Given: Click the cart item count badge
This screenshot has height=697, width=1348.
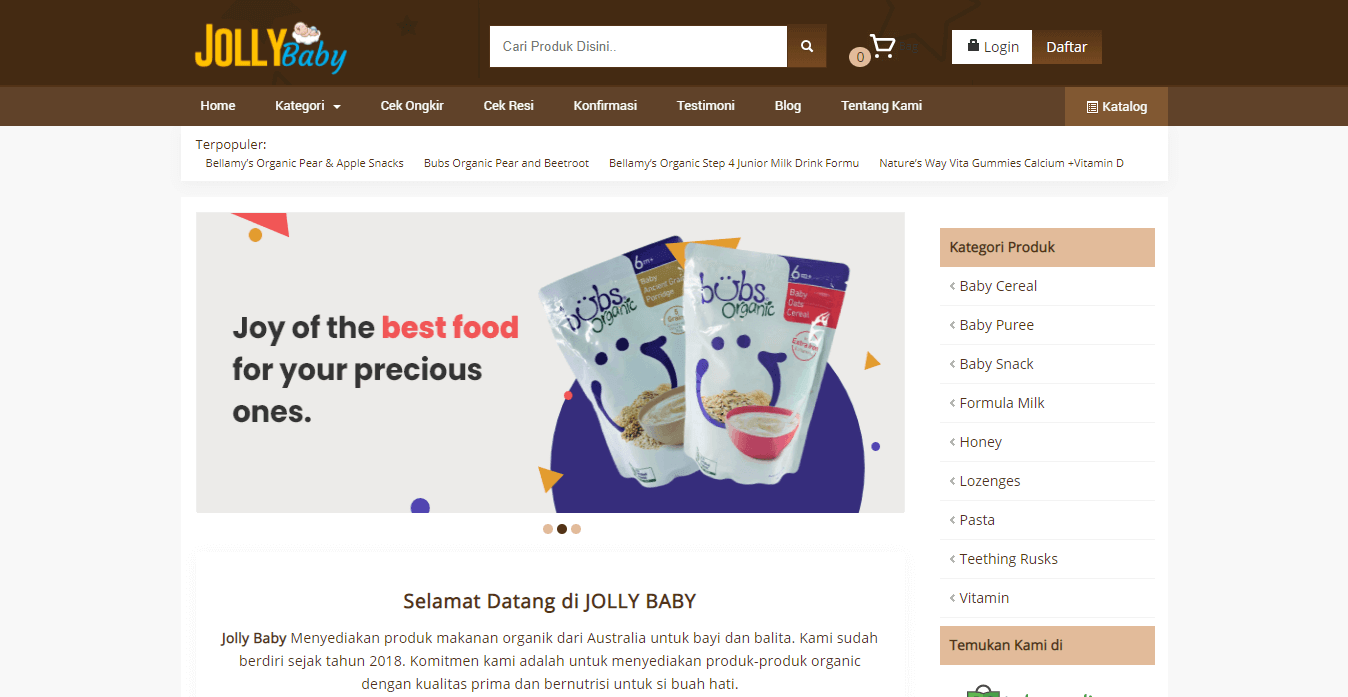Looking at the screenshot, I should coord(859,58).
